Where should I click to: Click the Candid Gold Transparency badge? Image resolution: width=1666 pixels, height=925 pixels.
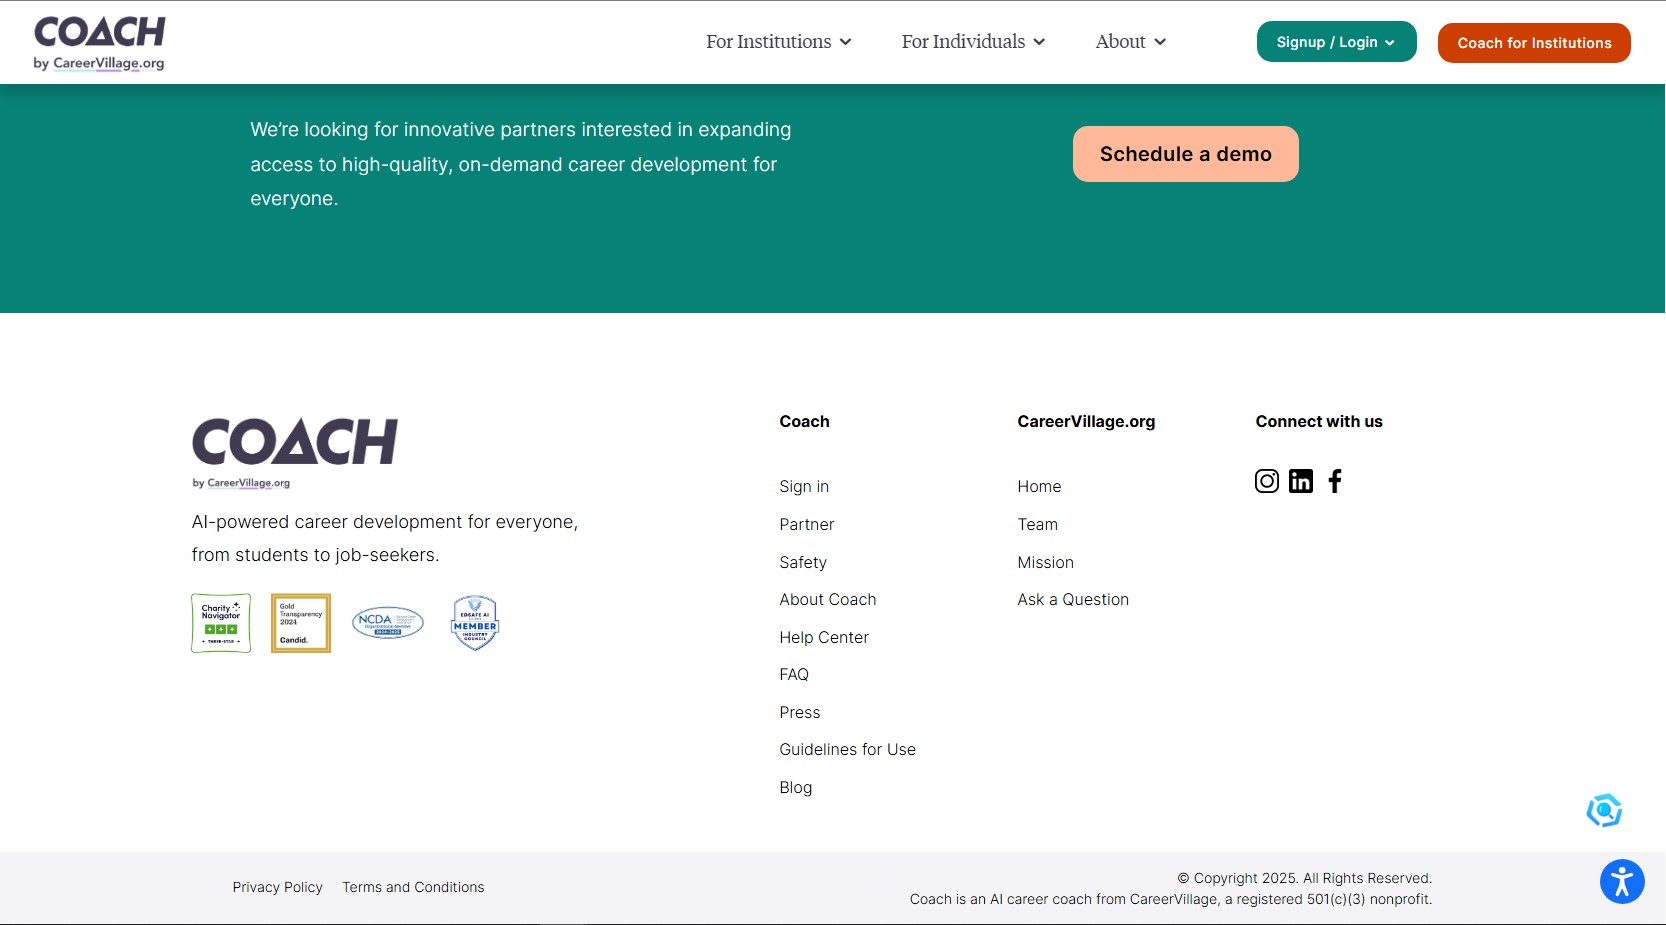click(300, 623)
